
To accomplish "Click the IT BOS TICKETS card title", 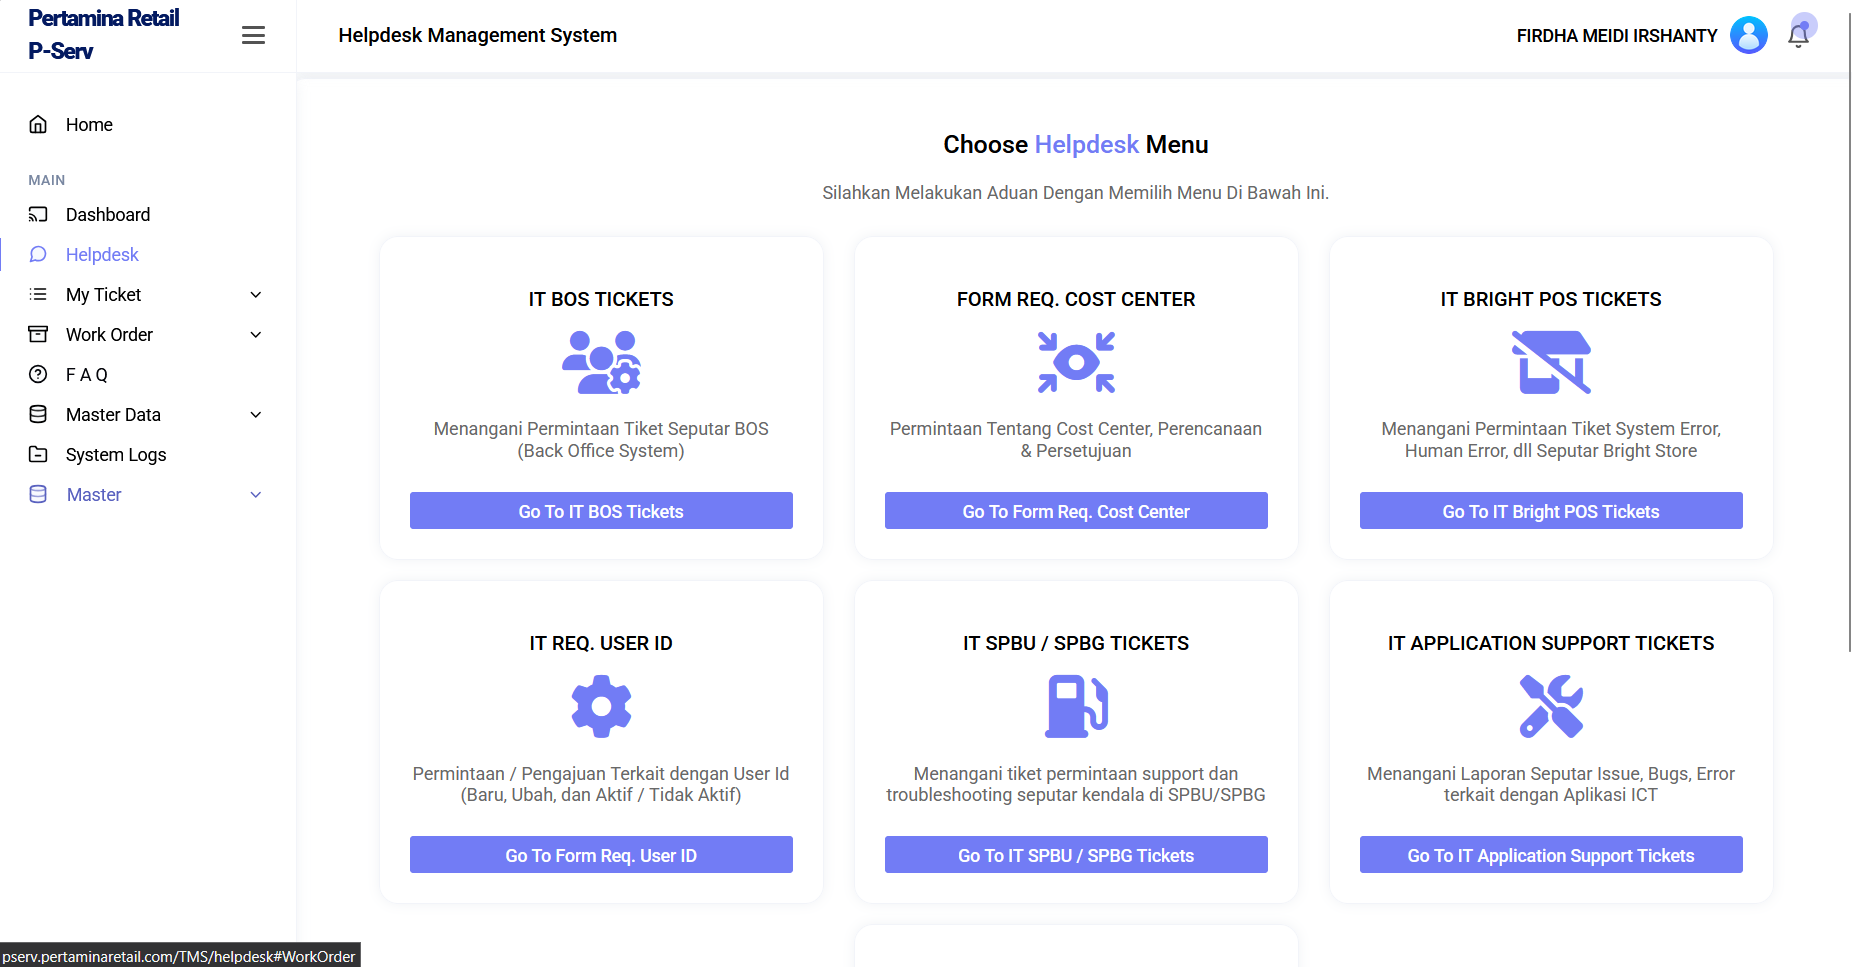I will click(601, 299).
